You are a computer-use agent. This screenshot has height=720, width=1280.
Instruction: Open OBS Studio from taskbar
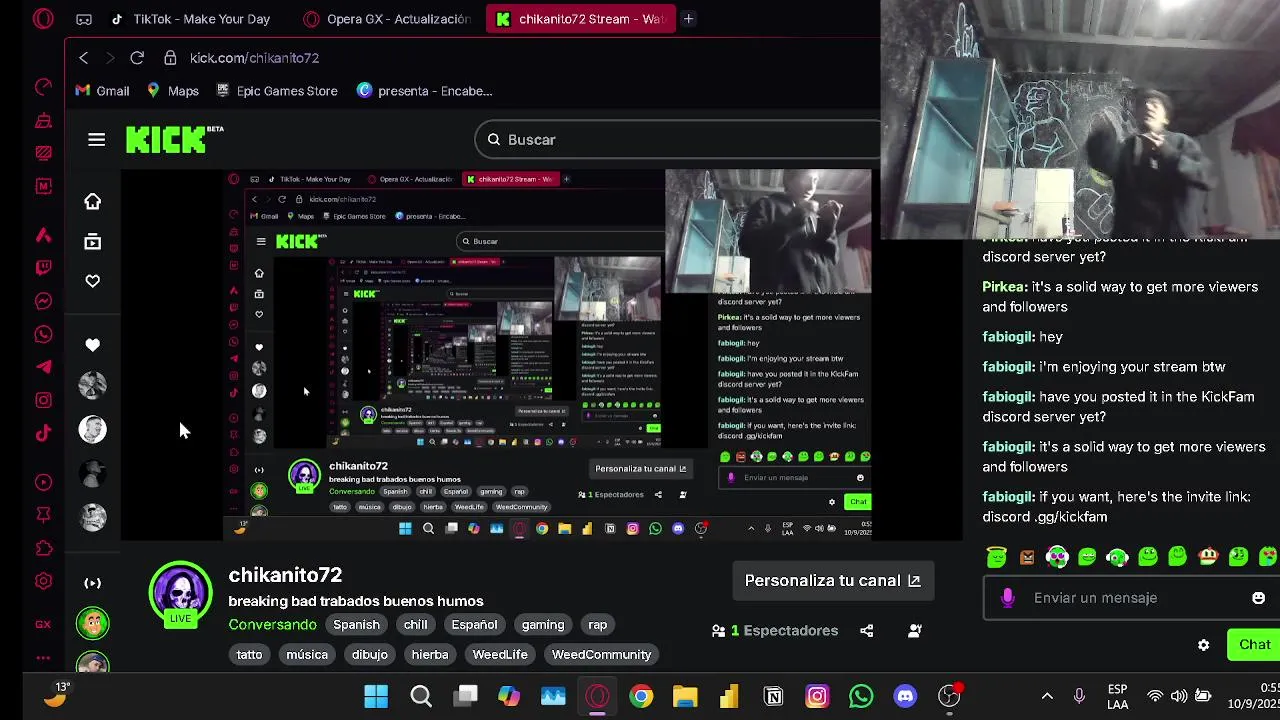(949, 696)
